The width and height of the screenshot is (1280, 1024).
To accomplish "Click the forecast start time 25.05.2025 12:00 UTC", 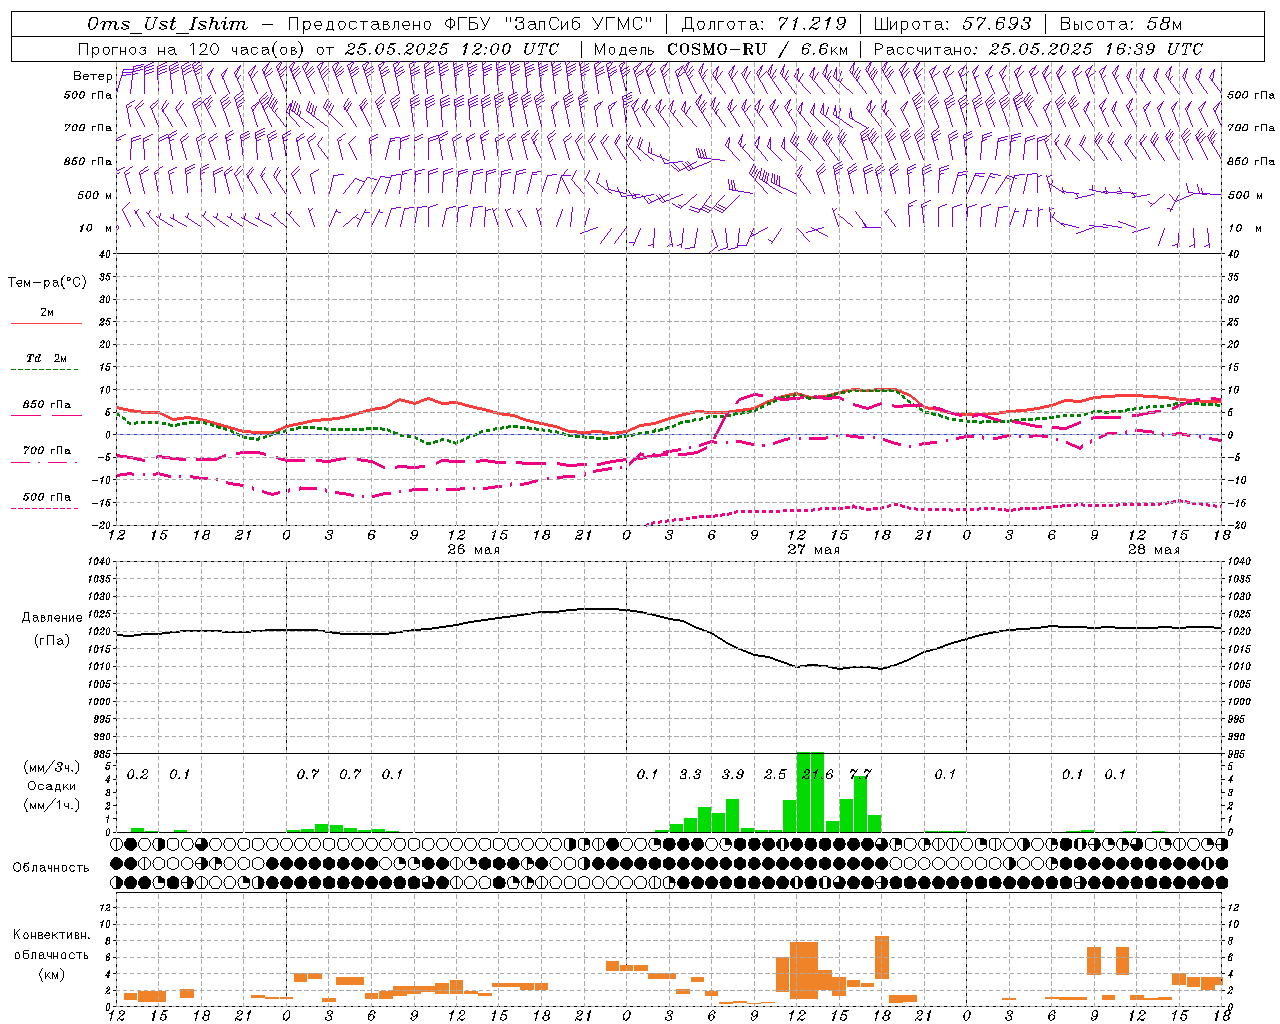I will (452, 49).
